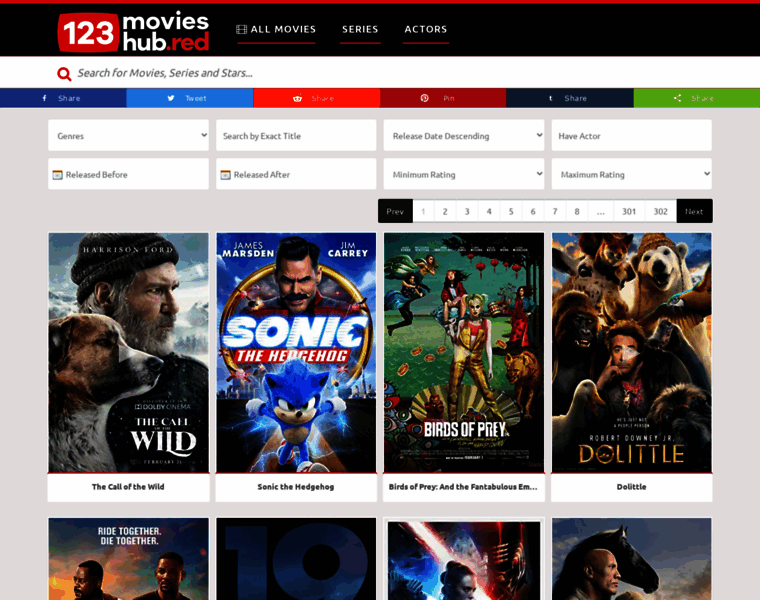Image resolution: width=760 pixels, height=600 pixels.
Task: Open the poster with large number 19
Action: click(296, 559)
